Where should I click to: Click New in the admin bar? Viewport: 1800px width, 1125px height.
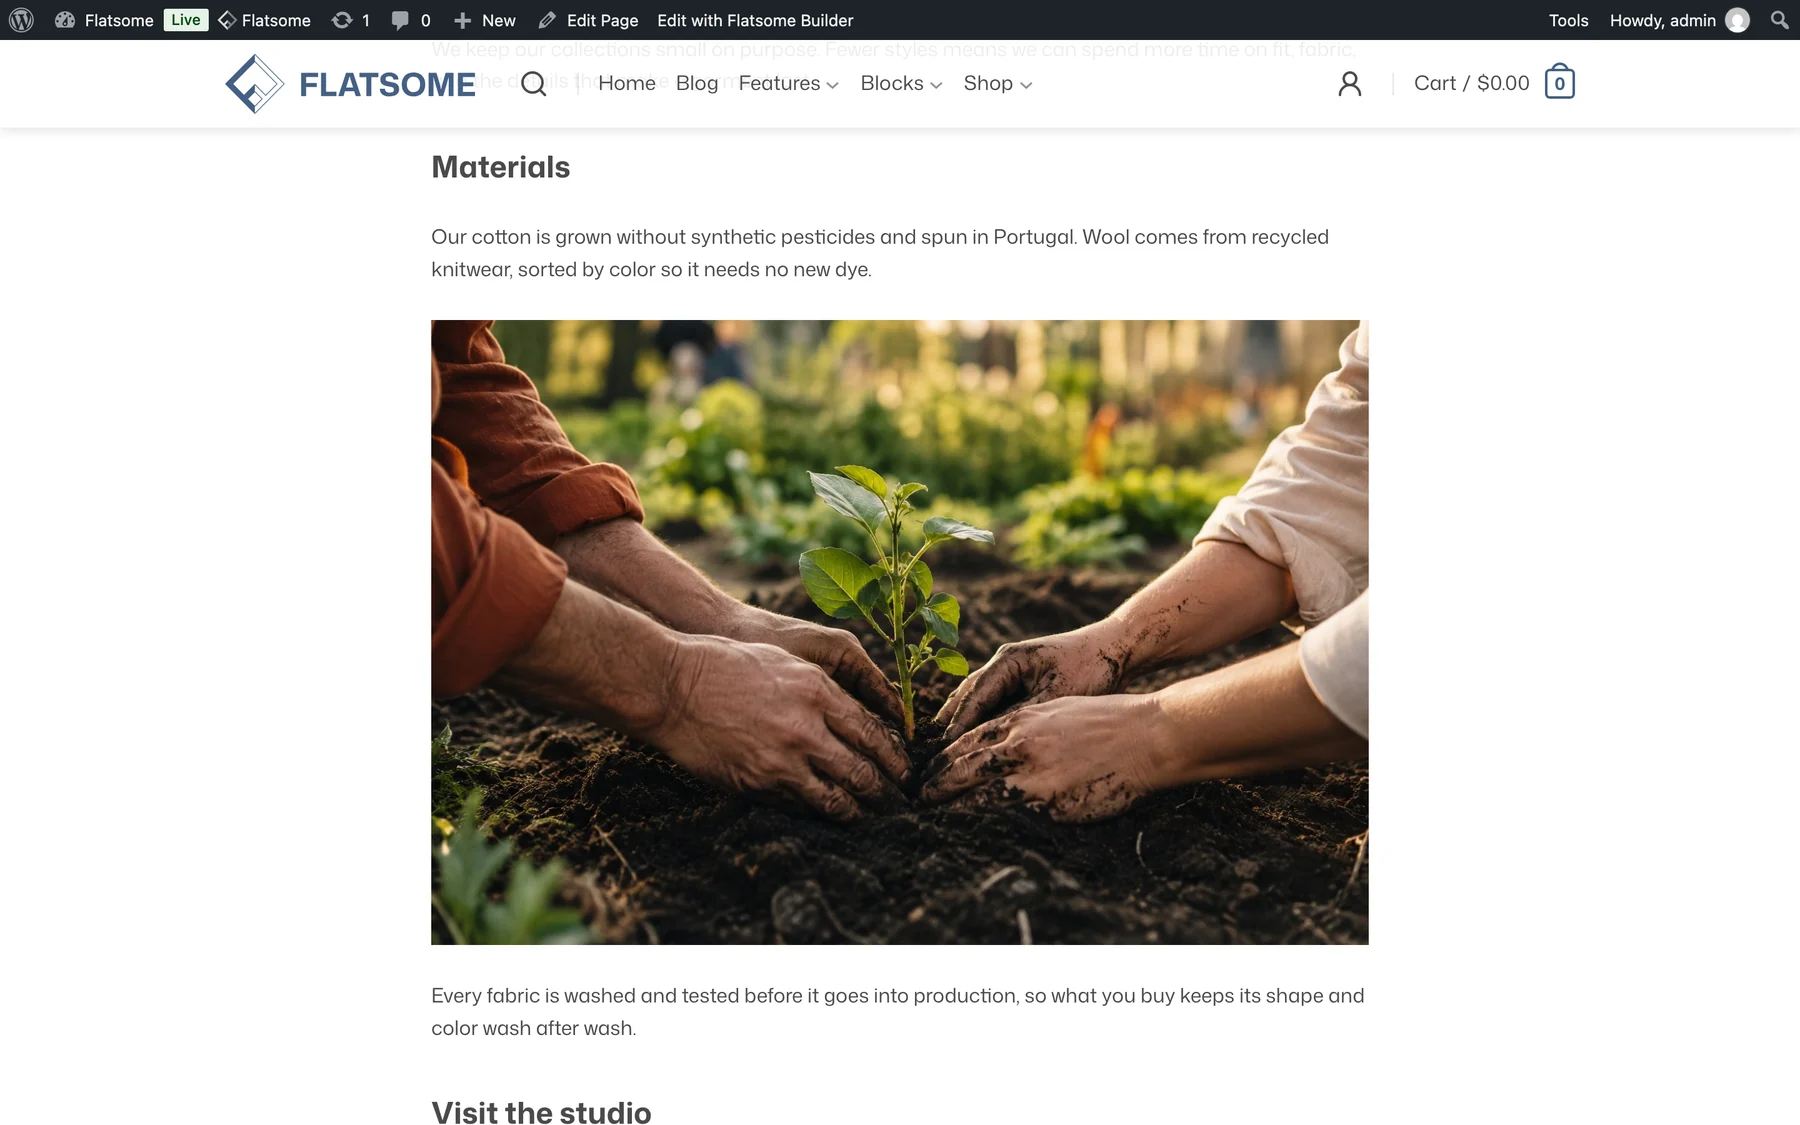coord(485,20)
